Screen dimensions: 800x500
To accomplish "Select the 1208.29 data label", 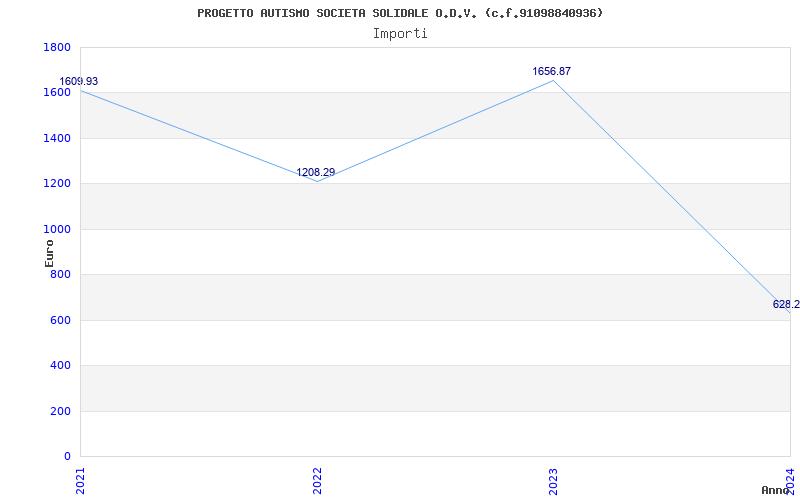I will [x=315, y=172].
